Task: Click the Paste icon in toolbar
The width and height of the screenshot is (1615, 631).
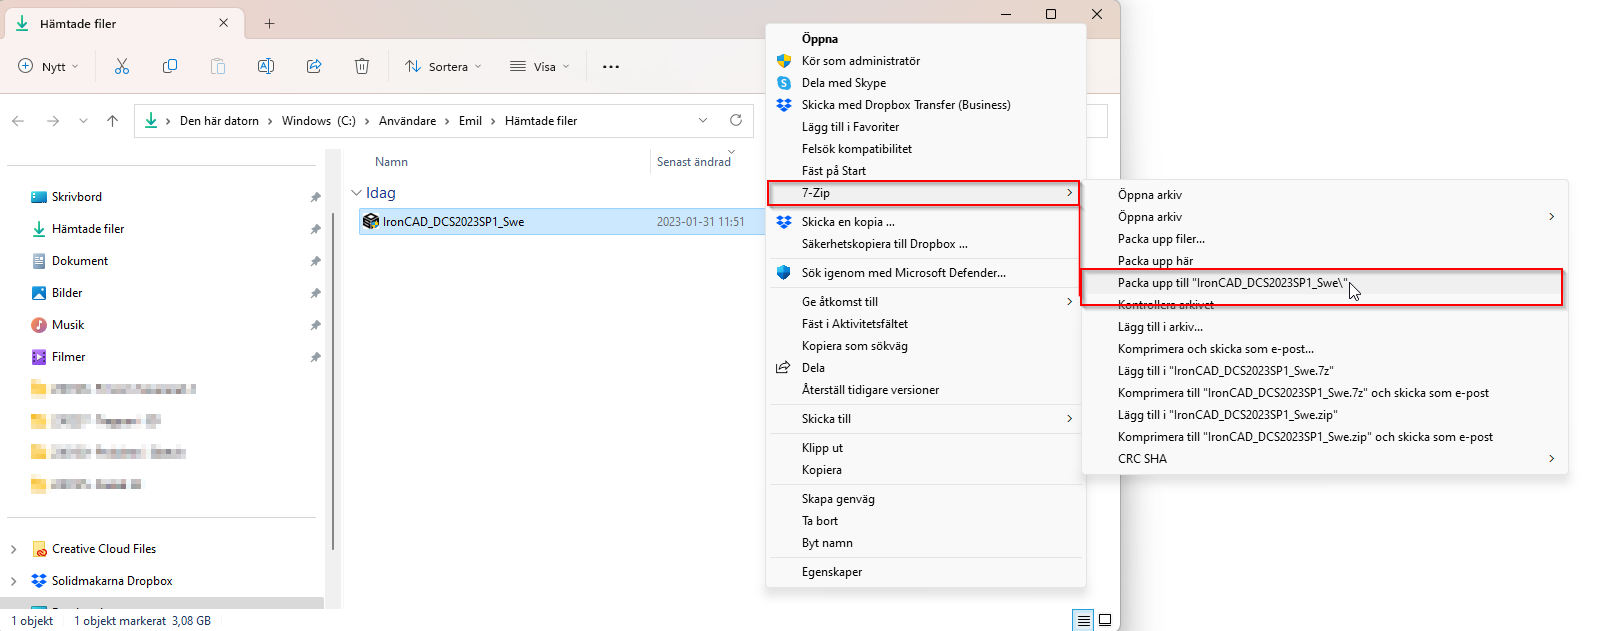Action: [x=218, y=66]
